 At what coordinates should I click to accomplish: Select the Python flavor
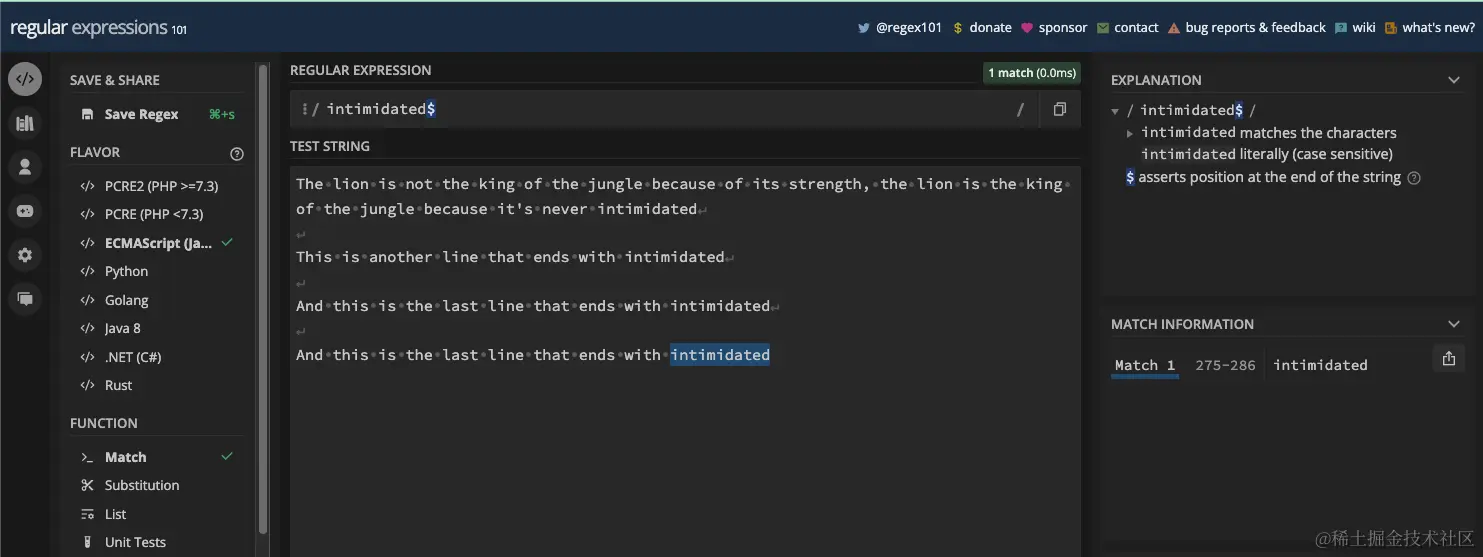click(126, 271)
